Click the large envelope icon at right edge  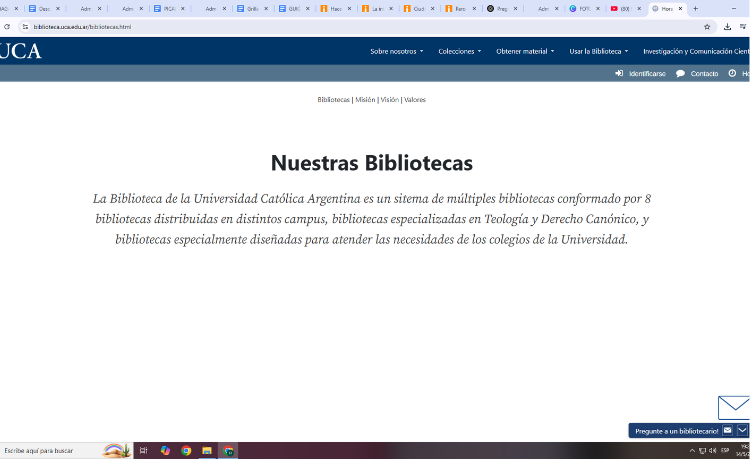pos(734,408)
